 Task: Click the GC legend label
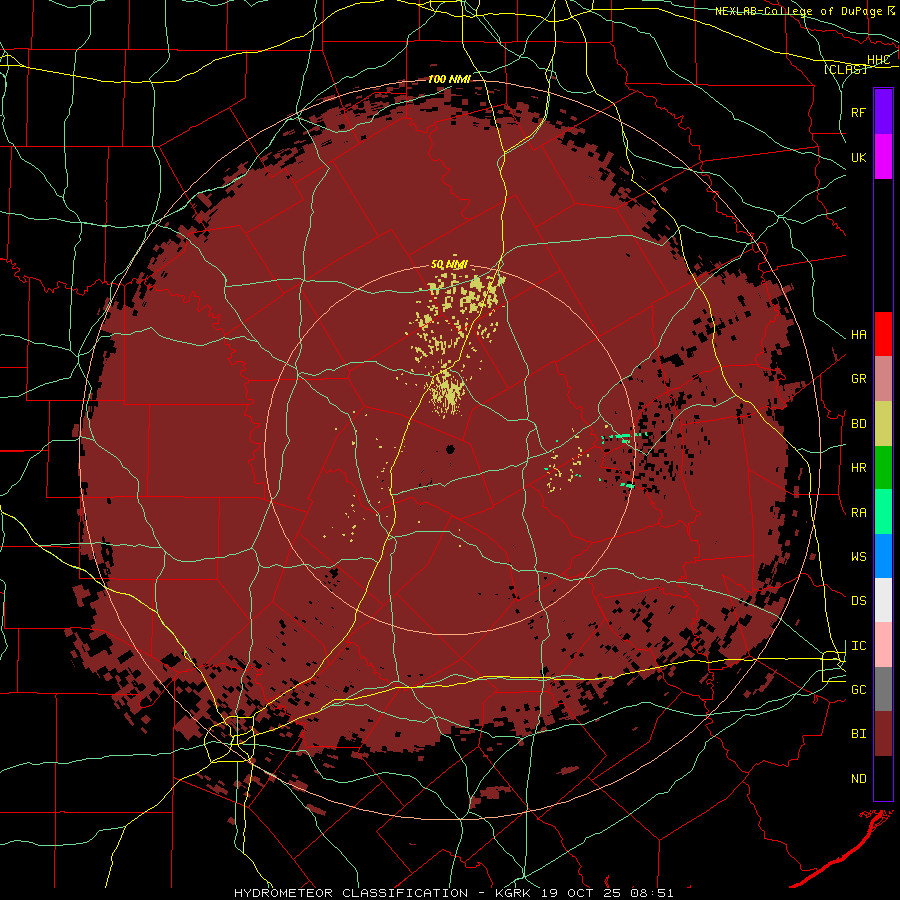tap(858, 690)
